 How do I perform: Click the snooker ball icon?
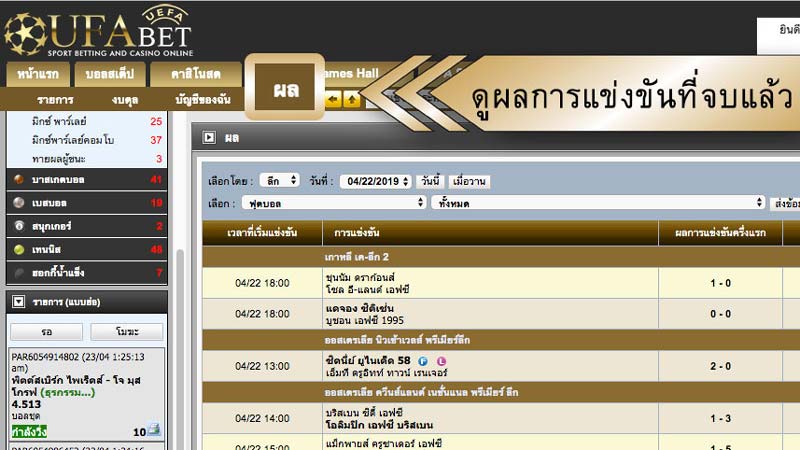pos(19,226)
